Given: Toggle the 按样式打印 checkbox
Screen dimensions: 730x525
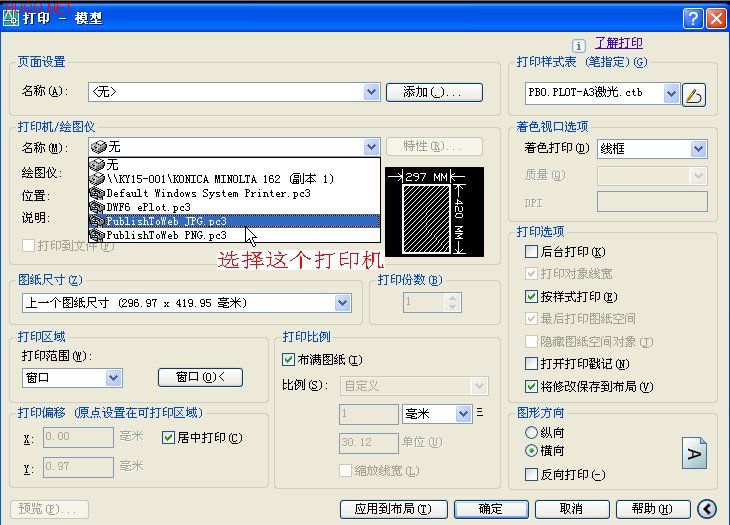Looking at the screenshot, I should tap(531, 296).
